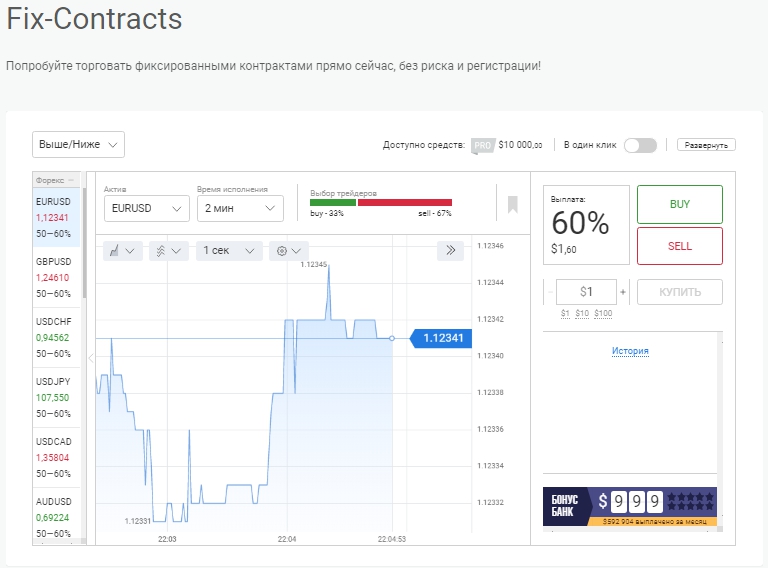Toggle the 'В один клик' switch
768x568 pixels.
(x=640, y=145)
